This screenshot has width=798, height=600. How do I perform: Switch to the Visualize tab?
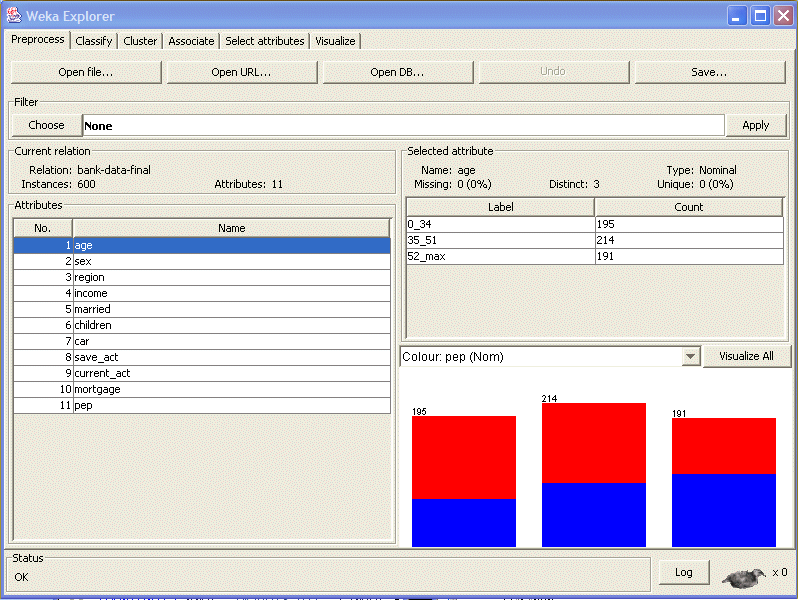(x=335, y=41)
